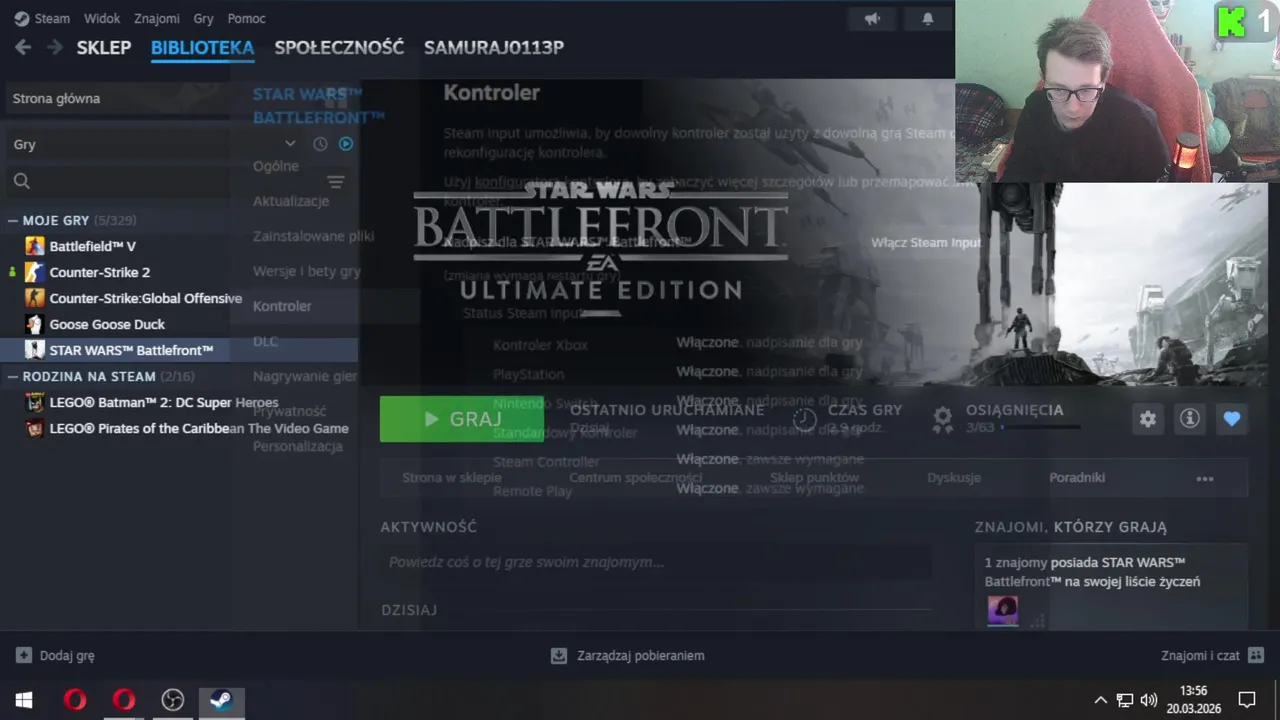The image size is (1280, 720).
Task: Switch to the SKLEP tab
Action: coord(104,47)
